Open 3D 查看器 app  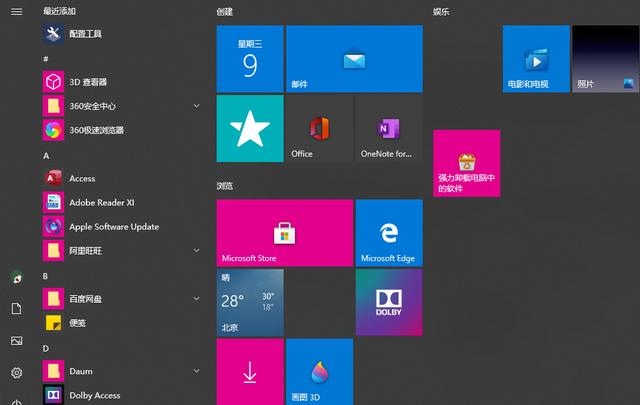(x=122, y=82)
